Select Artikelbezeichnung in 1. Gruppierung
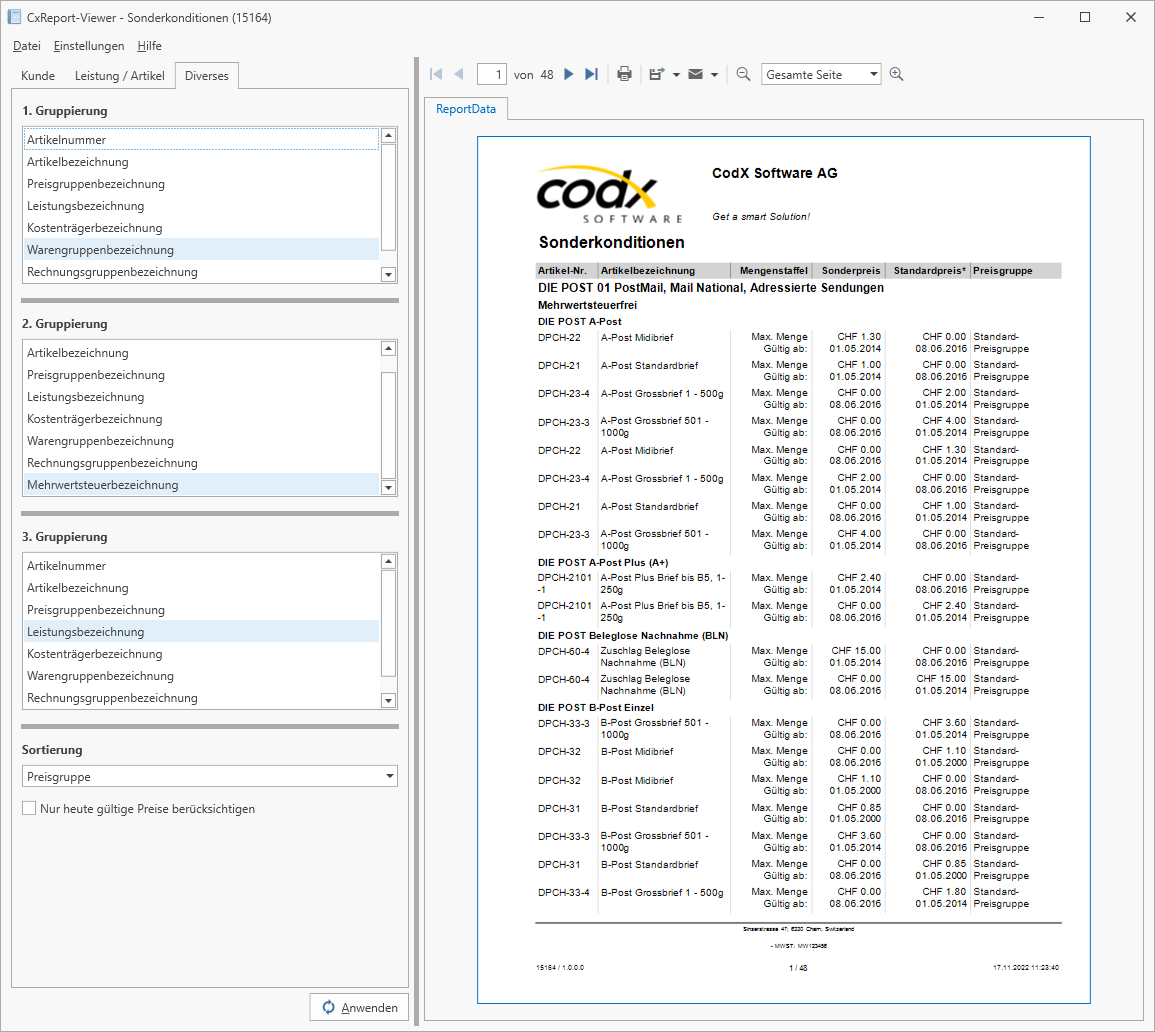 (x=201, y=161)
